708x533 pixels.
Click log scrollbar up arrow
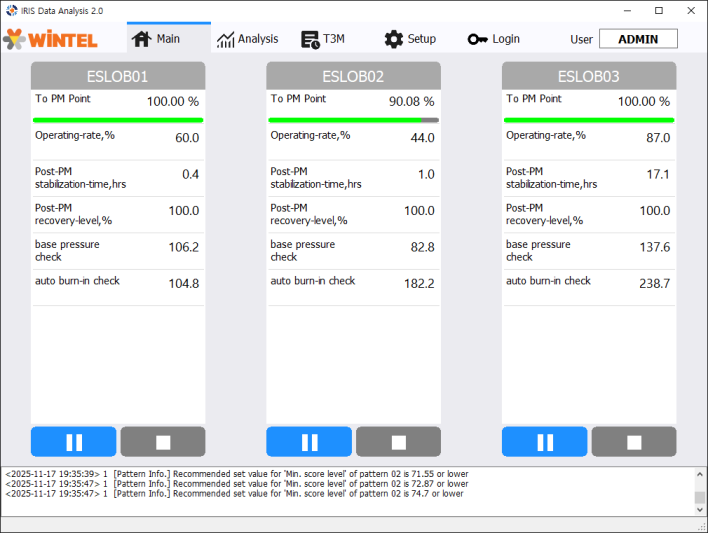pyautogui.click(x=699, y=474)
